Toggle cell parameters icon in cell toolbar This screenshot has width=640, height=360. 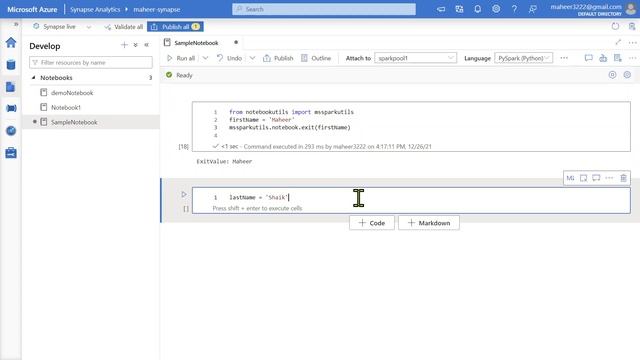click(x=584, y=178)
